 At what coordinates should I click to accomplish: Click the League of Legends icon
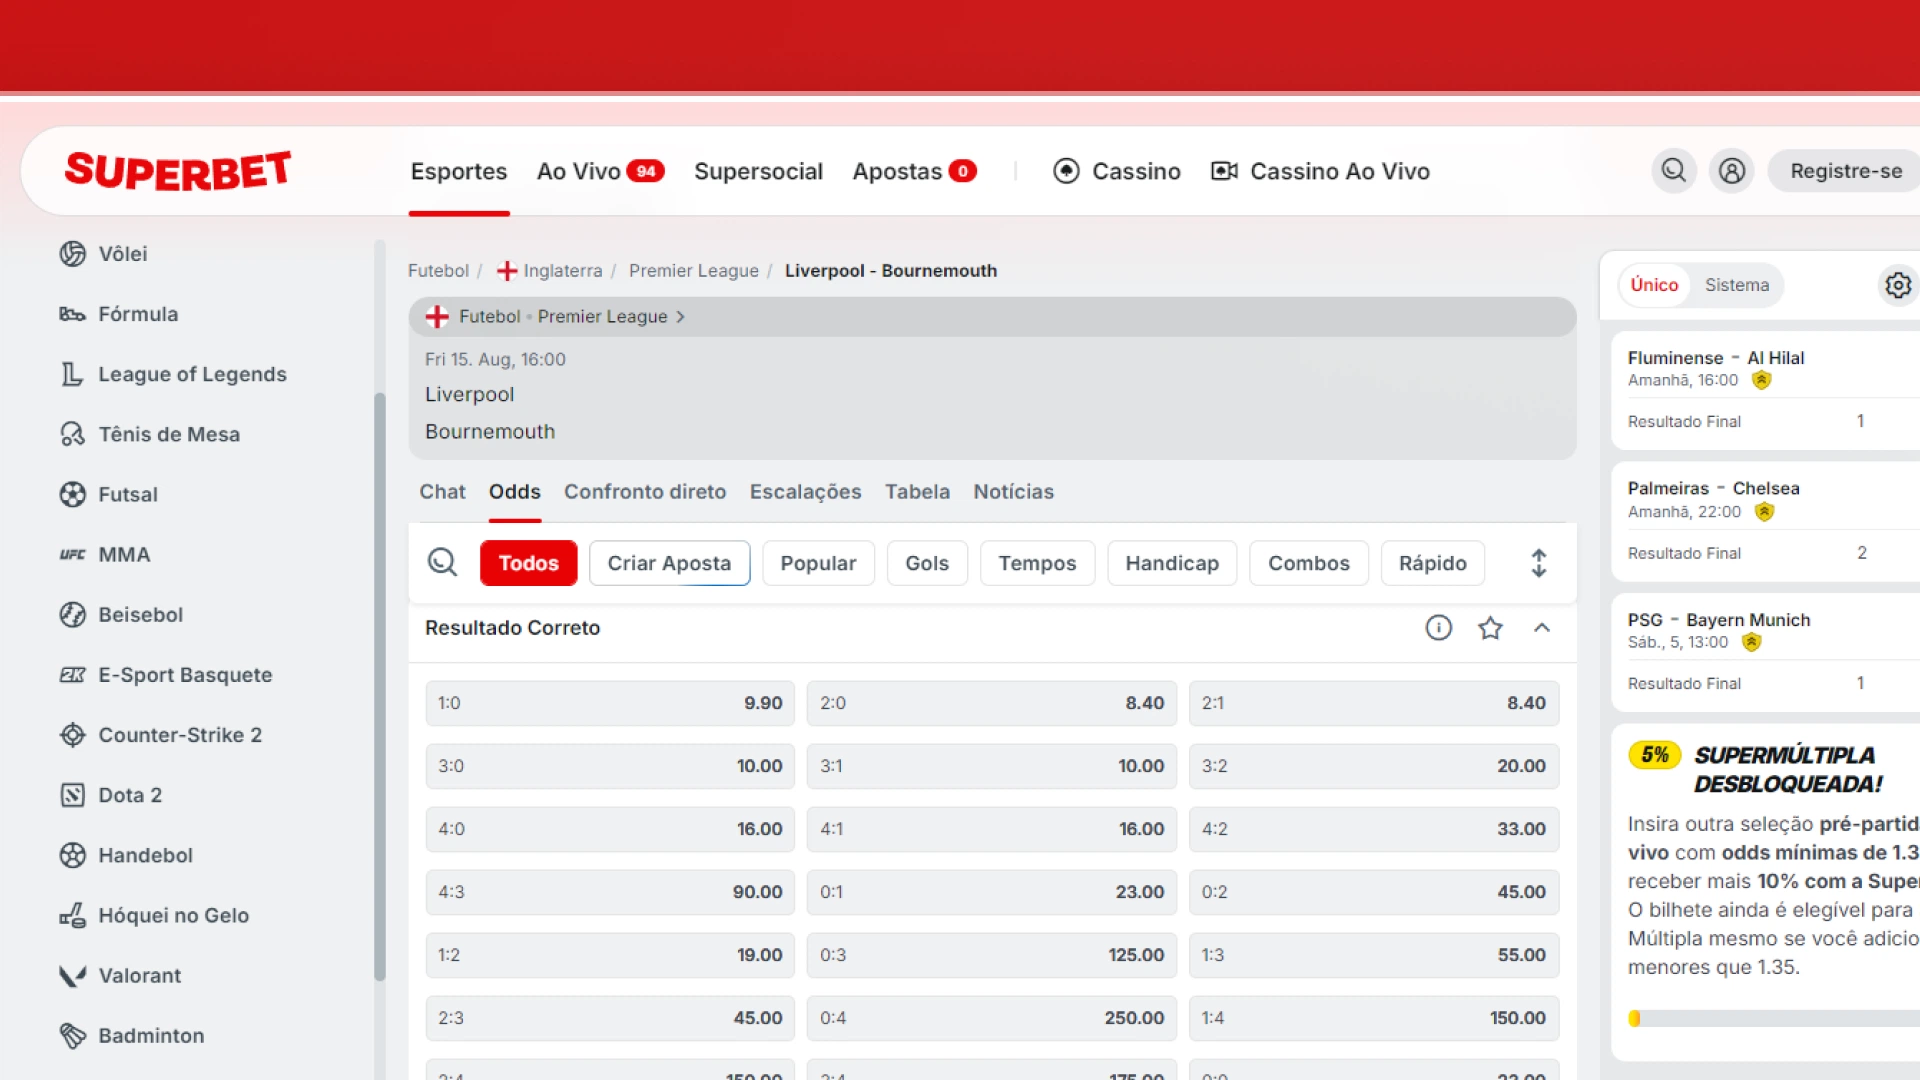[72, 374]
